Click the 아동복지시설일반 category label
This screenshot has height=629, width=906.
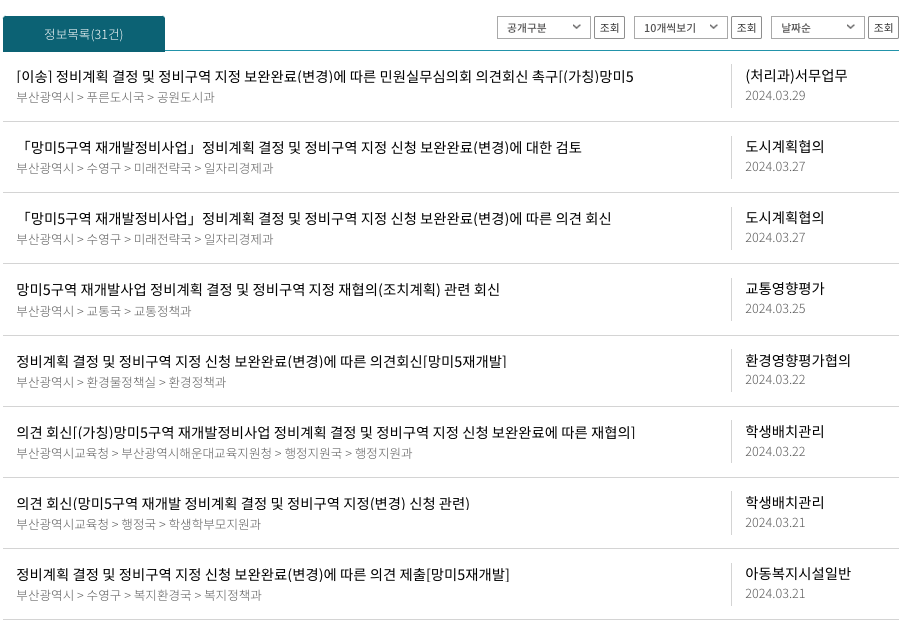[798, 574]
